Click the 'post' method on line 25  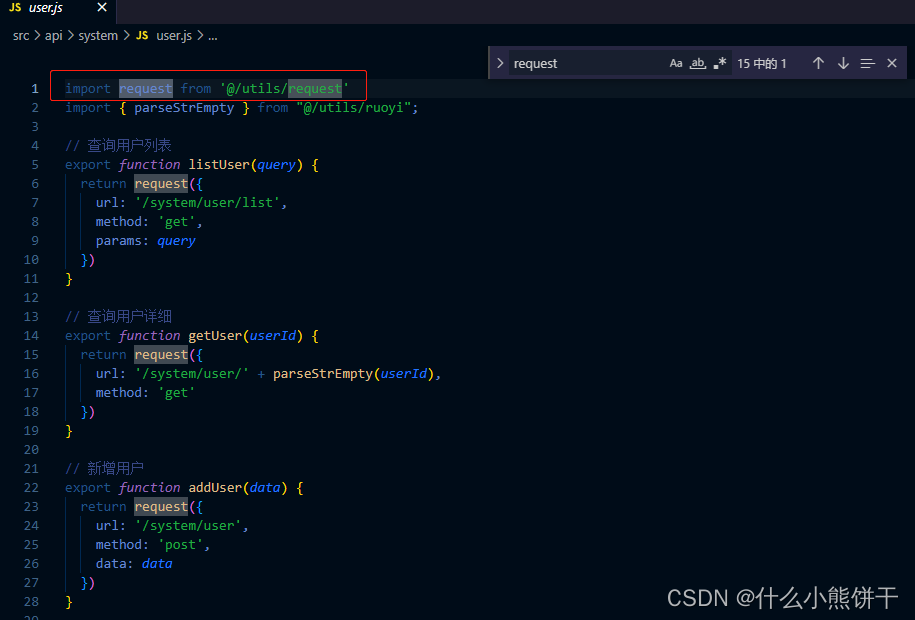point(180,545)
